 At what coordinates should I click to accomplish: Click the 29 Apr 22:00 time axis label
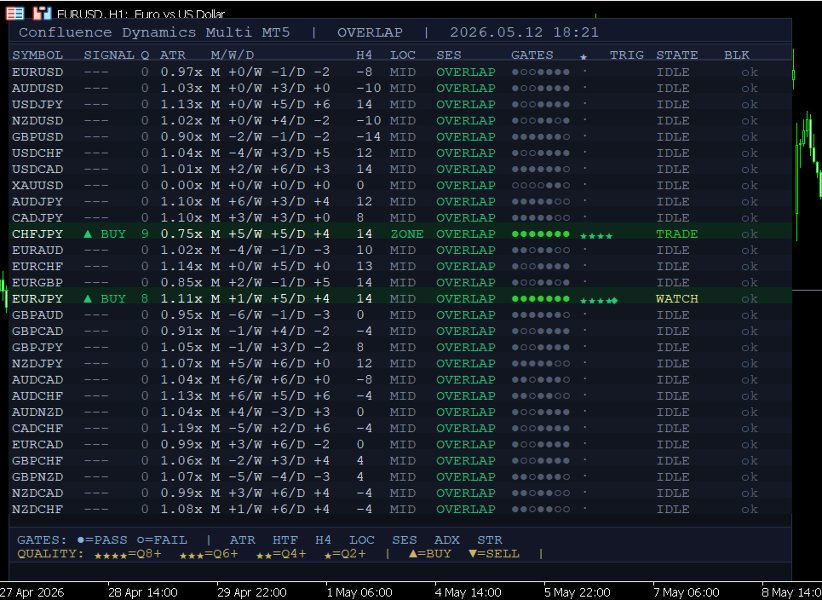[x=252, y=593]
